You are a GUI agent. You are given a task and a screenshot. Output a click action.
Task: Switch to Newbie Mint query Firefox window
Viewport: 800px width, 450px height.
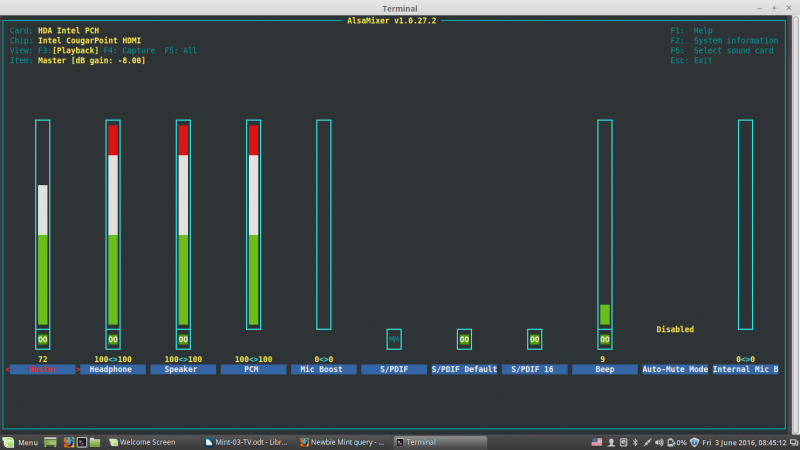click(342, 442)
